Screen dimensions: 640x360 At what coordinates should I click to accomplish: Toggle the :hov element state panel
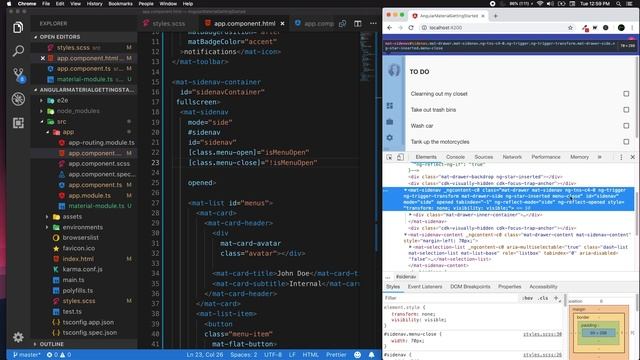coord(527,298)
